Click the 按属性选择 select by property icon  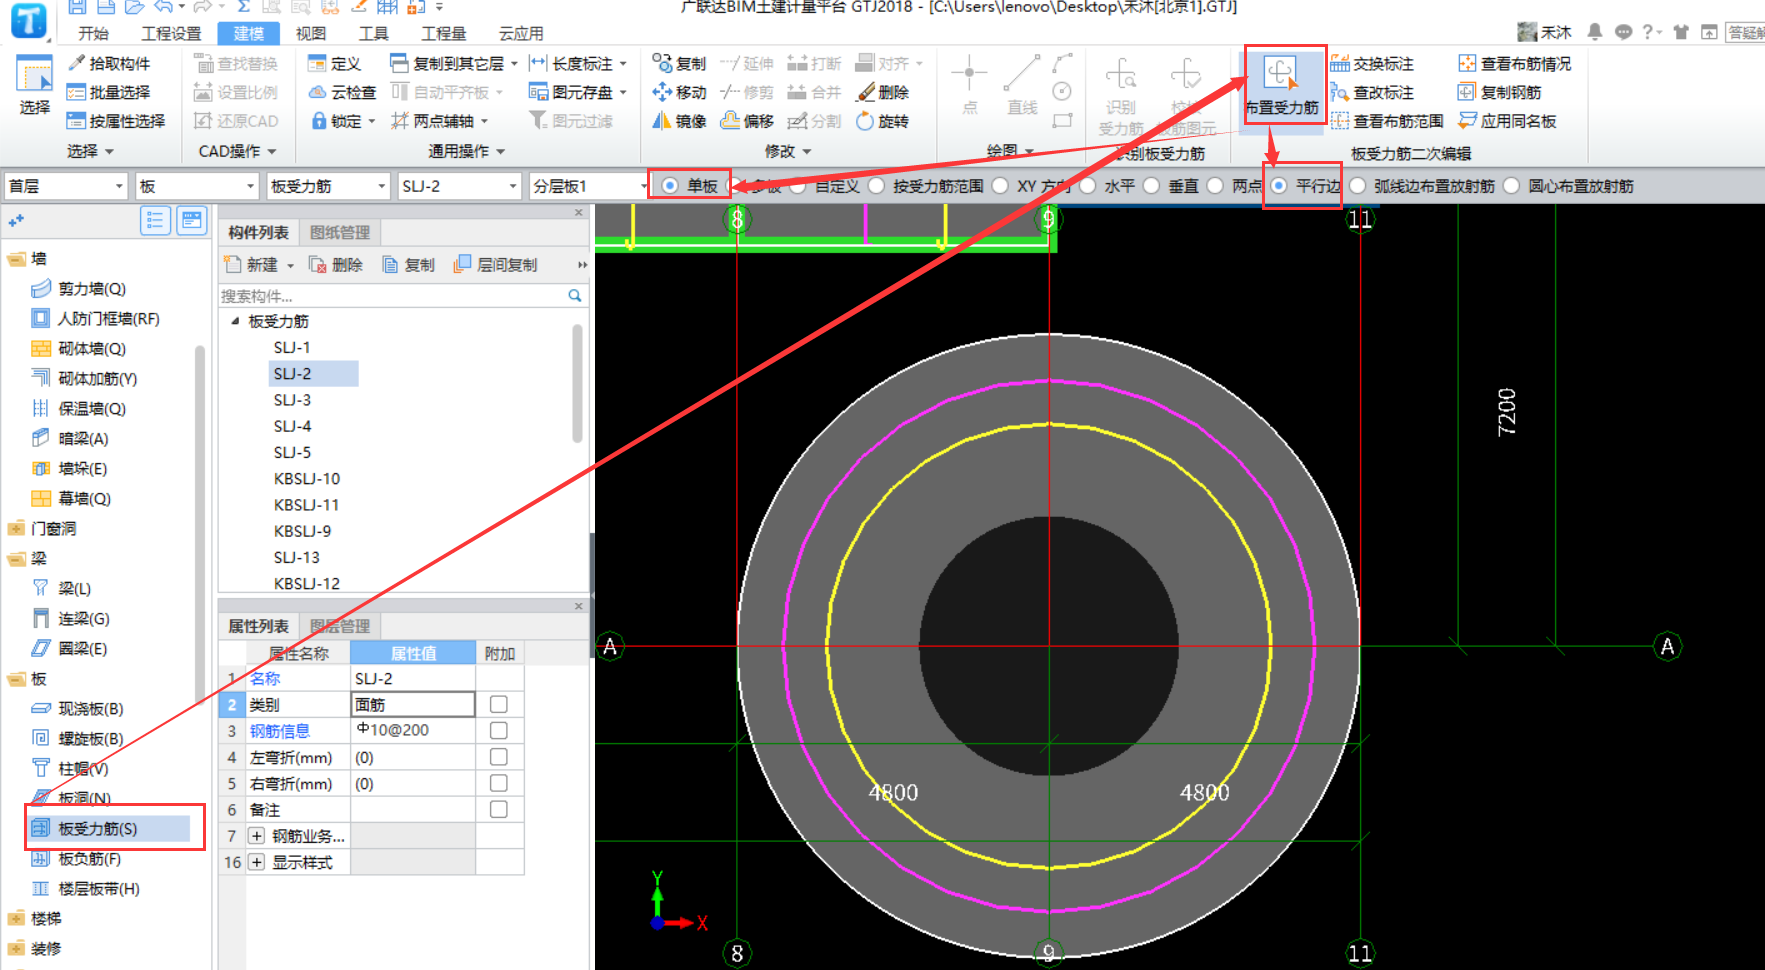[76, 121]
